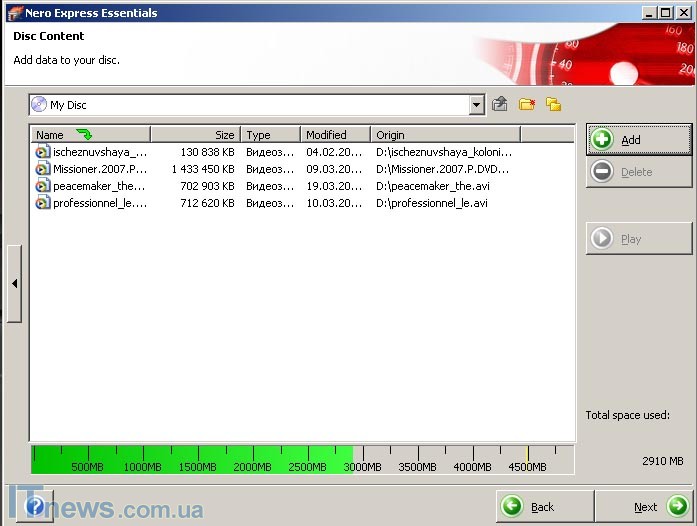Screen dimensions: 697x526
Task: Click the Type column header
Action: pyautogui.click(x=270, y=135)
